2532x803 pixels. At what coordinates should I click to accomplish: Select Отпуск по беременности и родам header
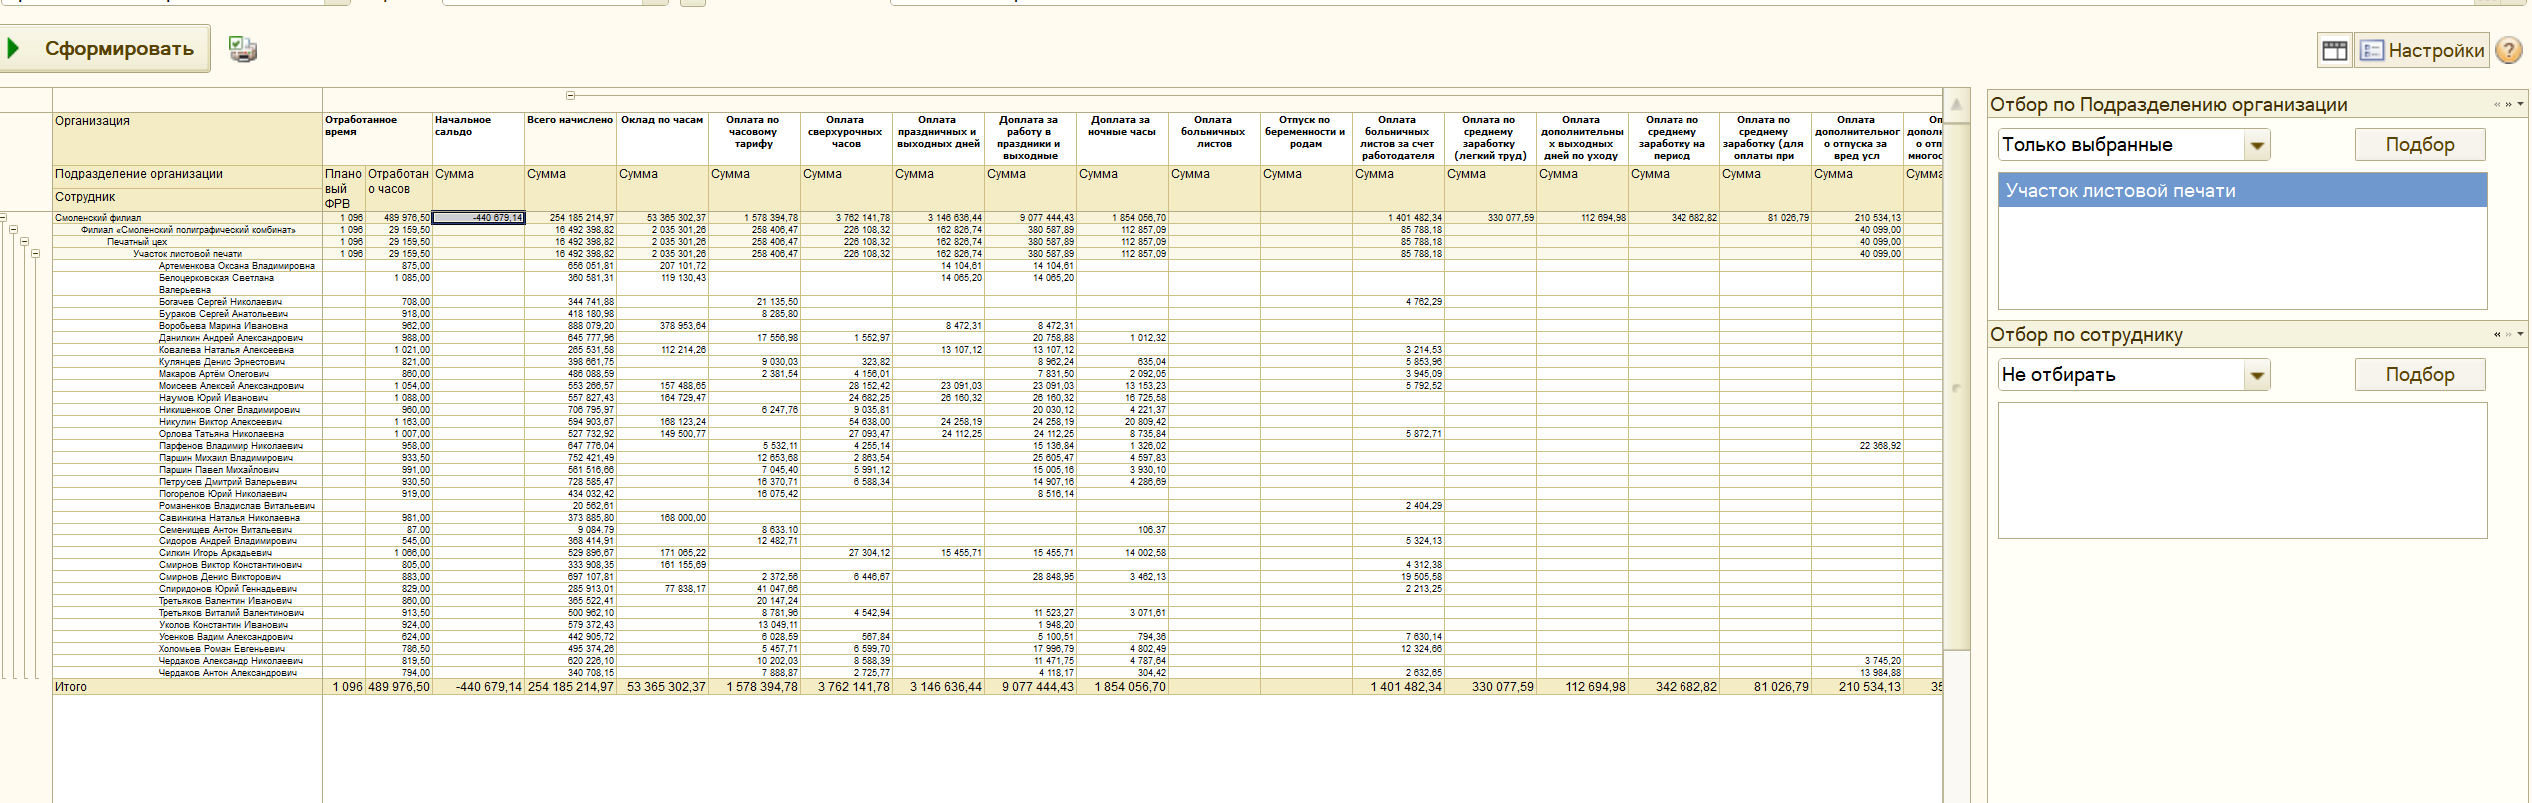[1306, 139]
